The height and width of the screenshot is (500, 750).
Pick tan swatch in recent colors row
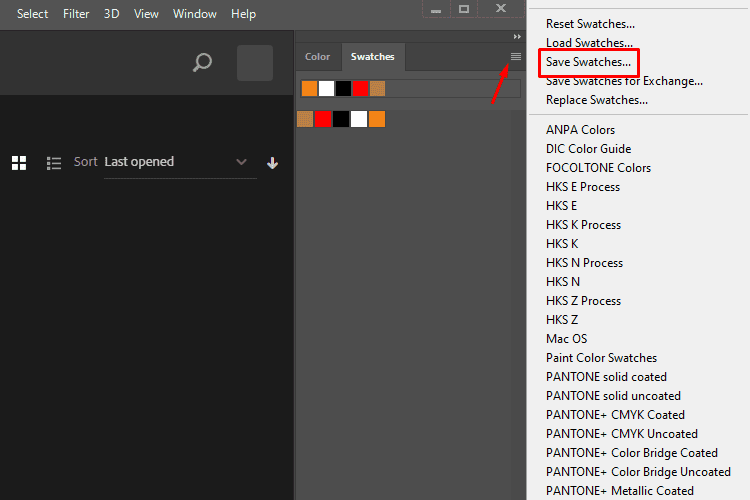377,89
